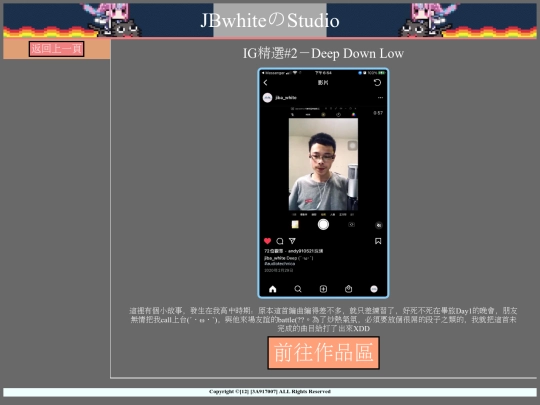
Task: Click the JBwhiteのStudio header title
Action: click(x=270, y=20)
